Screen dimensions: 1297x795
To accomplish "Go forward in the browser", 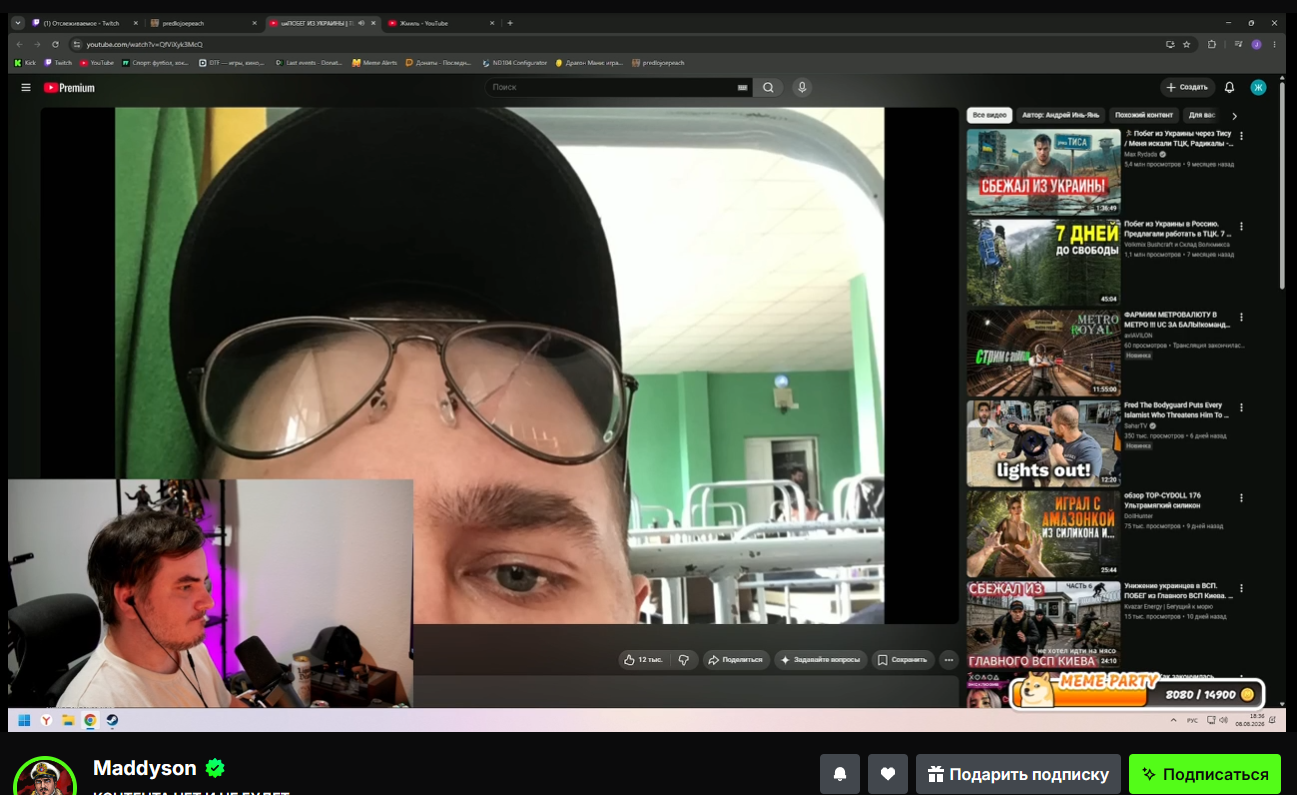I will point(37,44).
